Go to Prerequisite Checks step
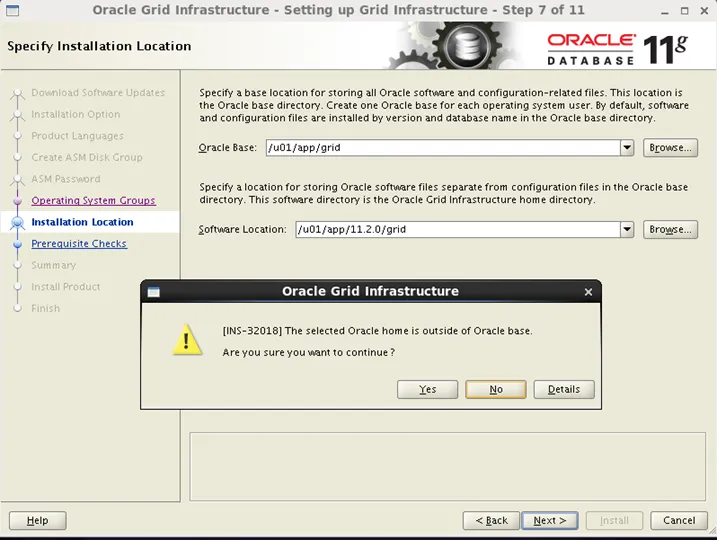This screenshot has height=540, width=717. point(79,244)
